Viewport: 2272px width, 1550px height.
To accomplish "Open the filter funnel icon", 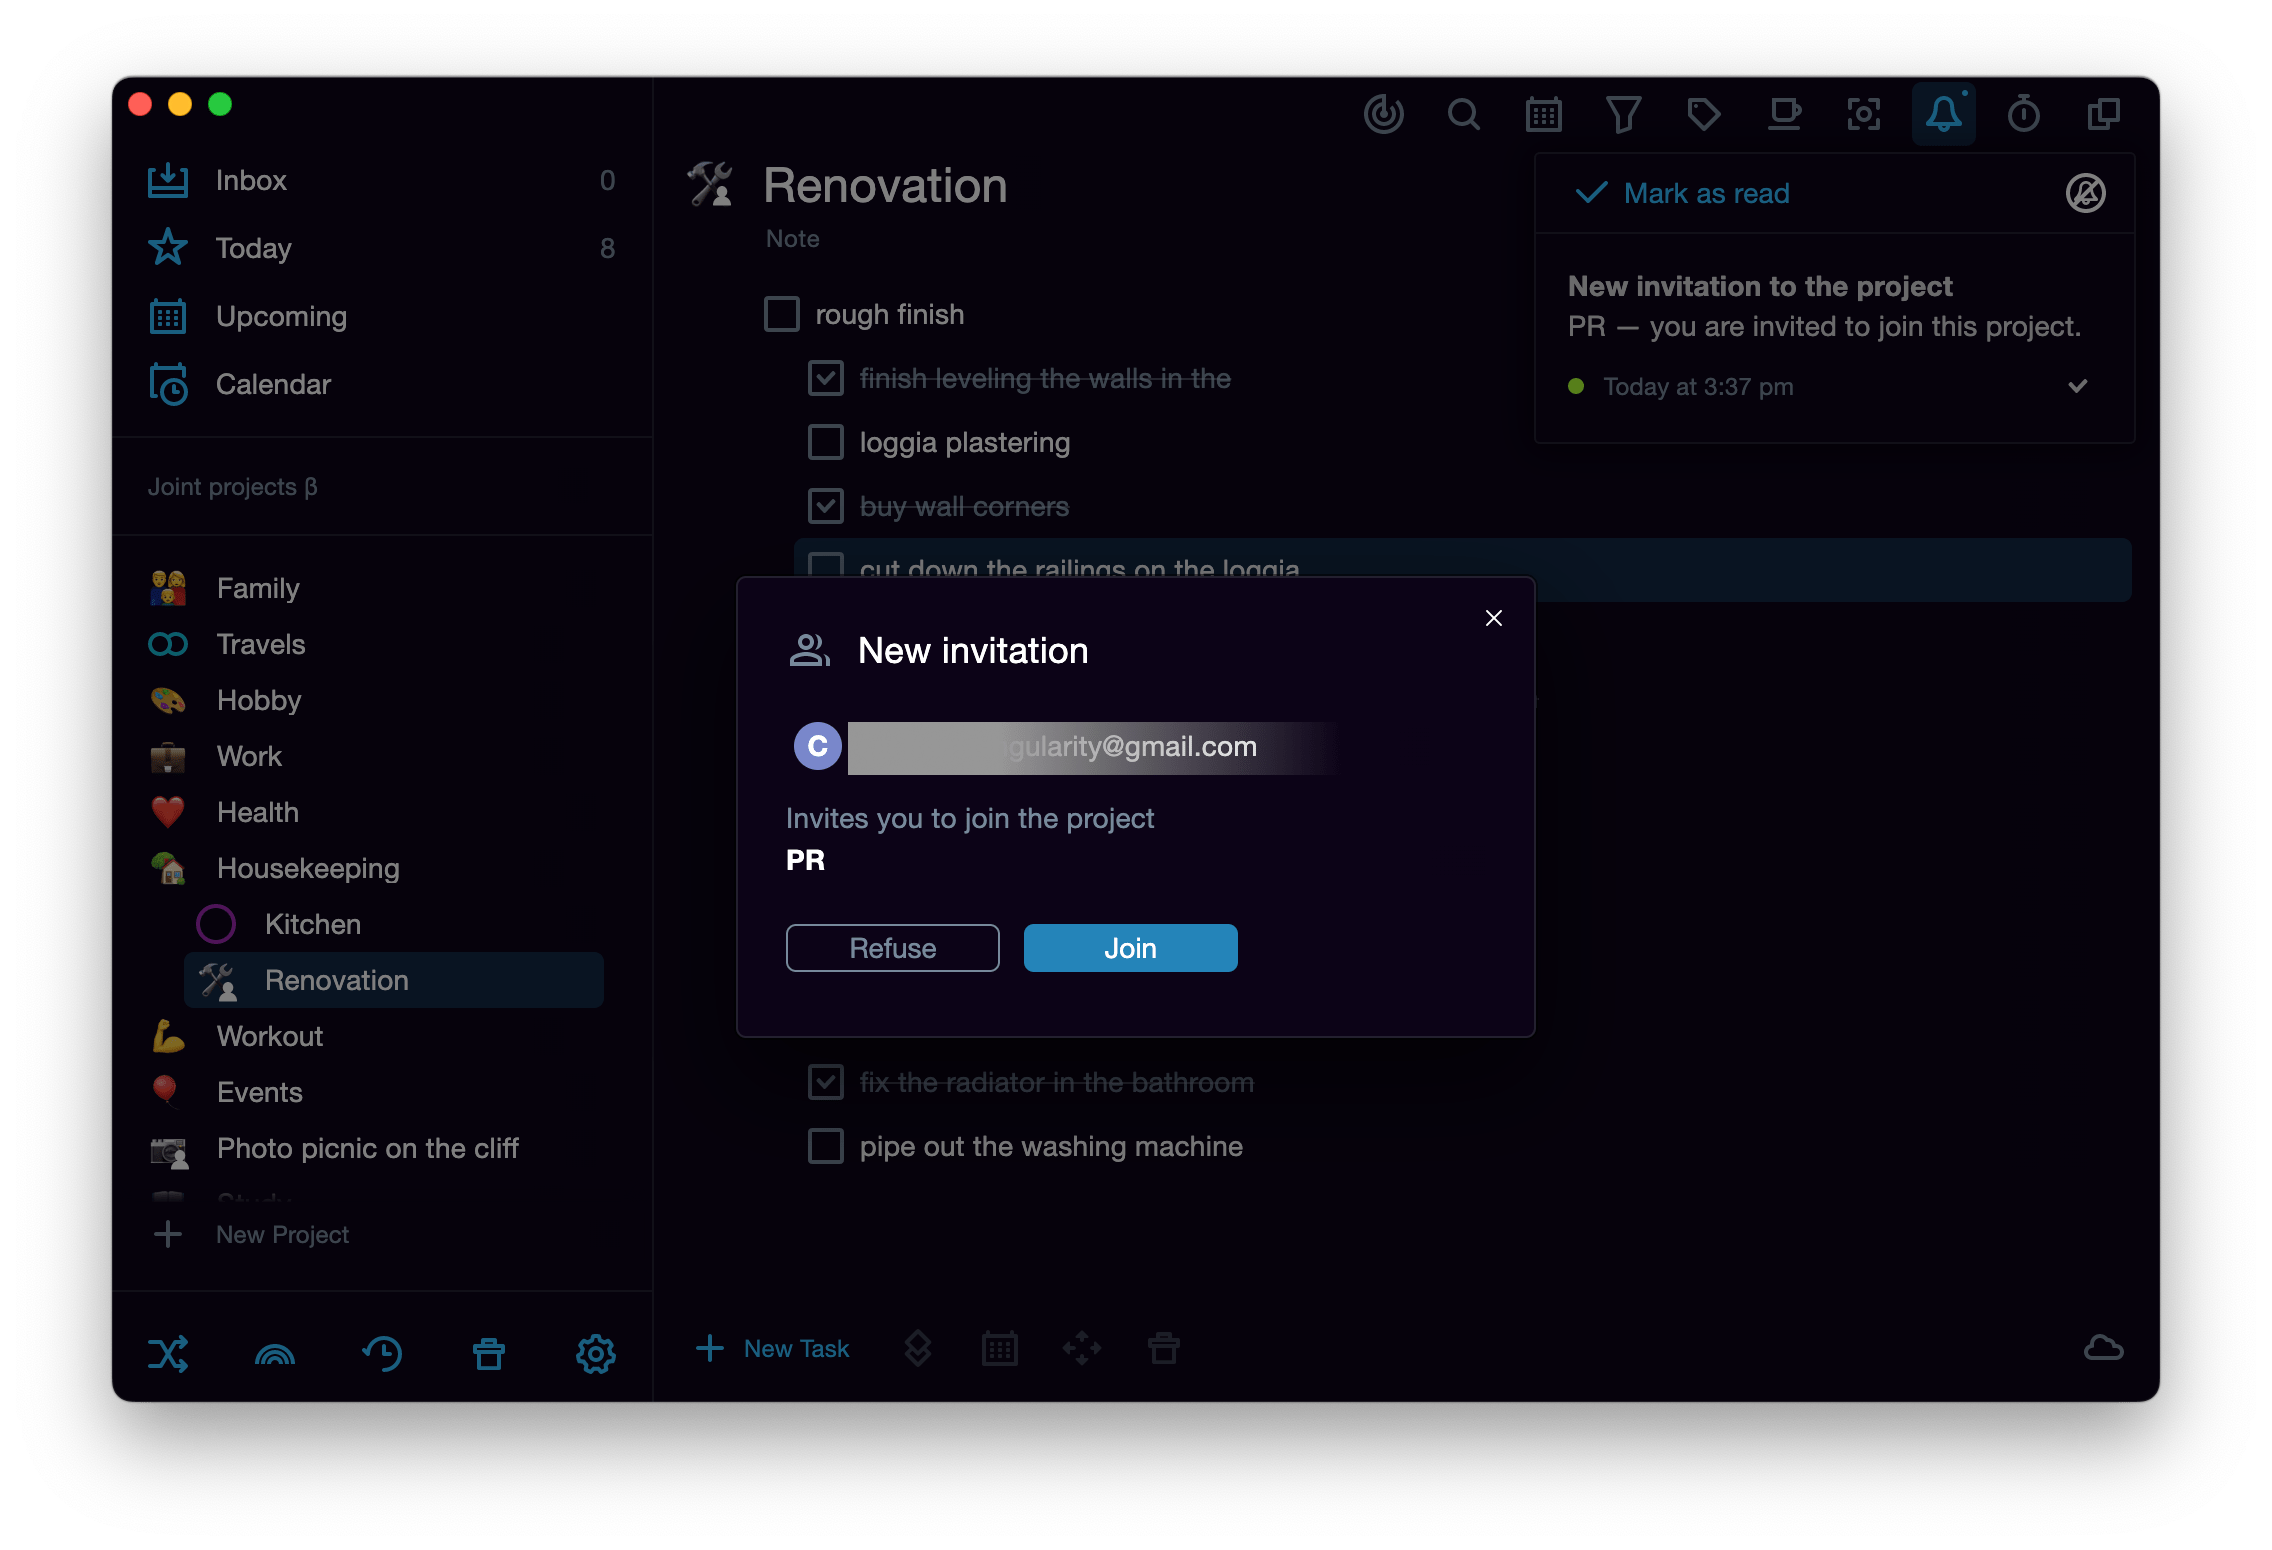I will coord(1623,114).
